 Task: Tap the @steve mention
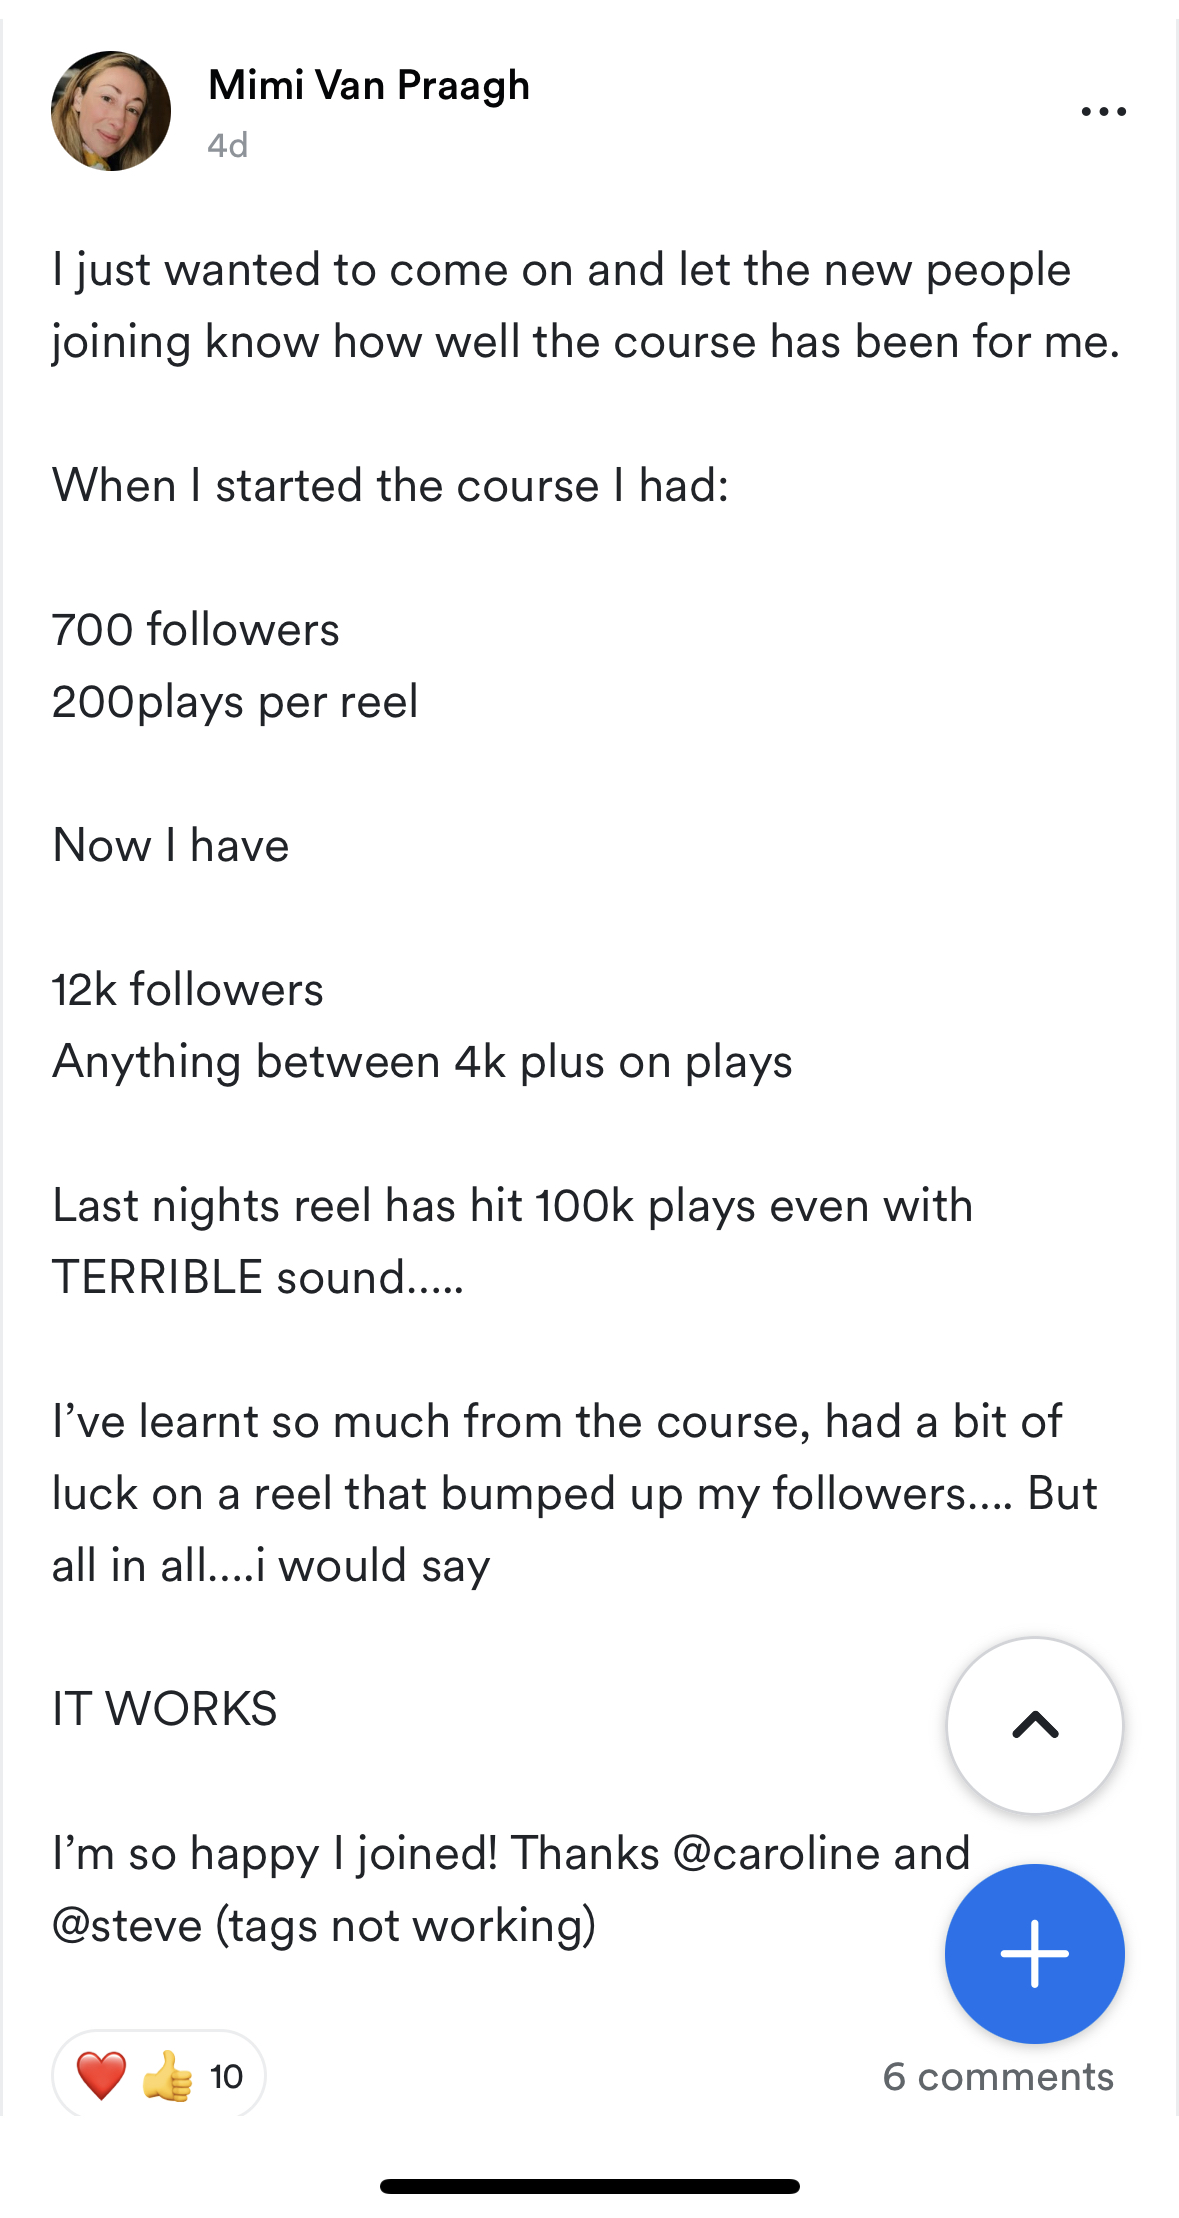tap(127, 1925)
